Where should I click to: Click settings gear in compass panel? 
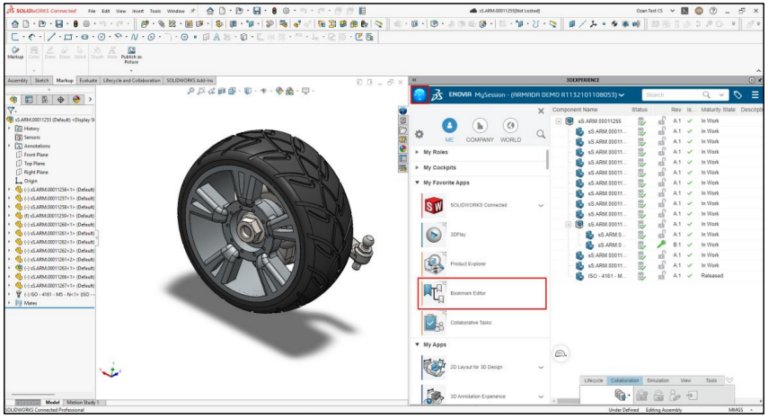[x=419, y=133]
